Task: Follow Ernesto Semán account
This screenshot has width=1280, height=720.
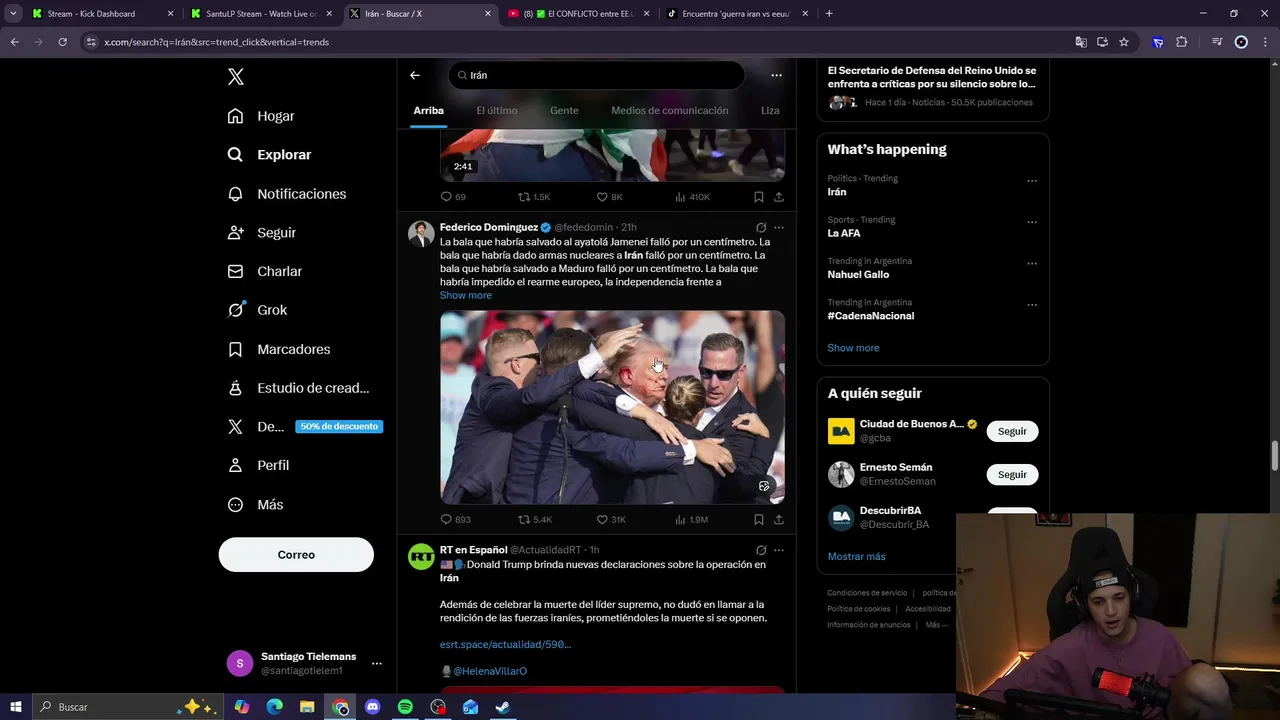Action: pyautogui.click(x=1012, y=474)
